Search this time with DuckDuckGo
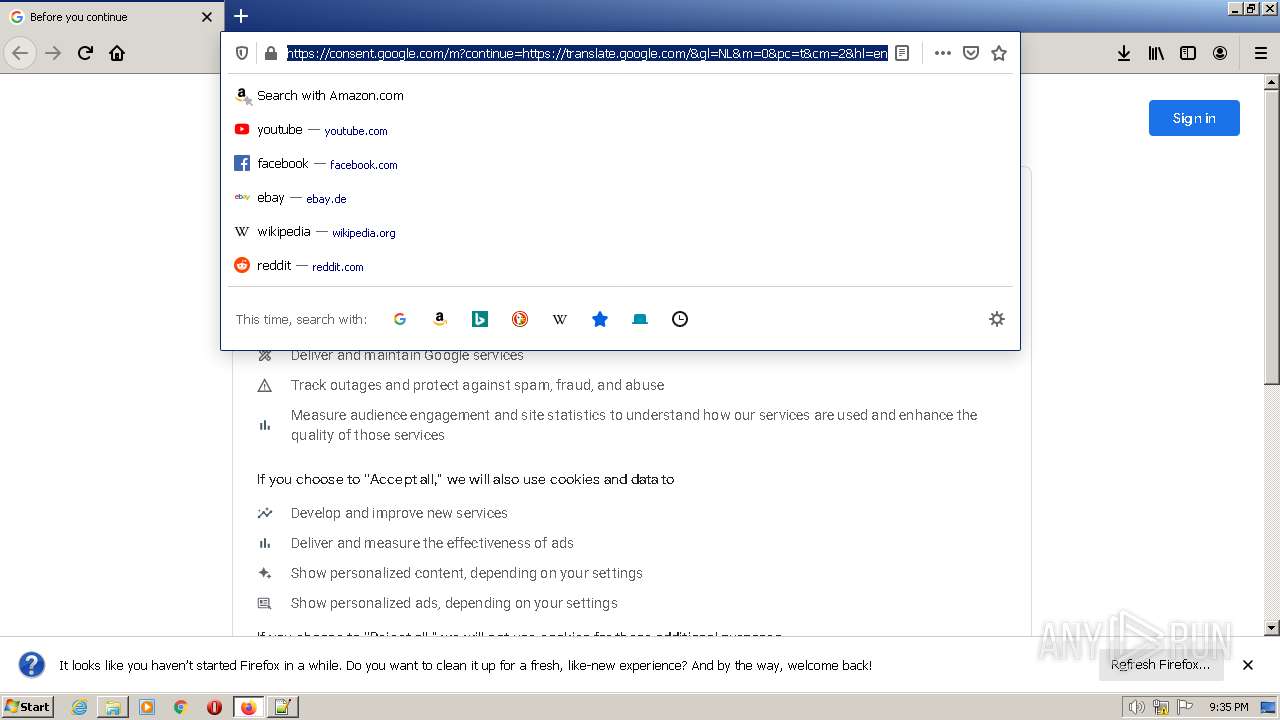The image size is (1280, 720). (x=520, y=319)
